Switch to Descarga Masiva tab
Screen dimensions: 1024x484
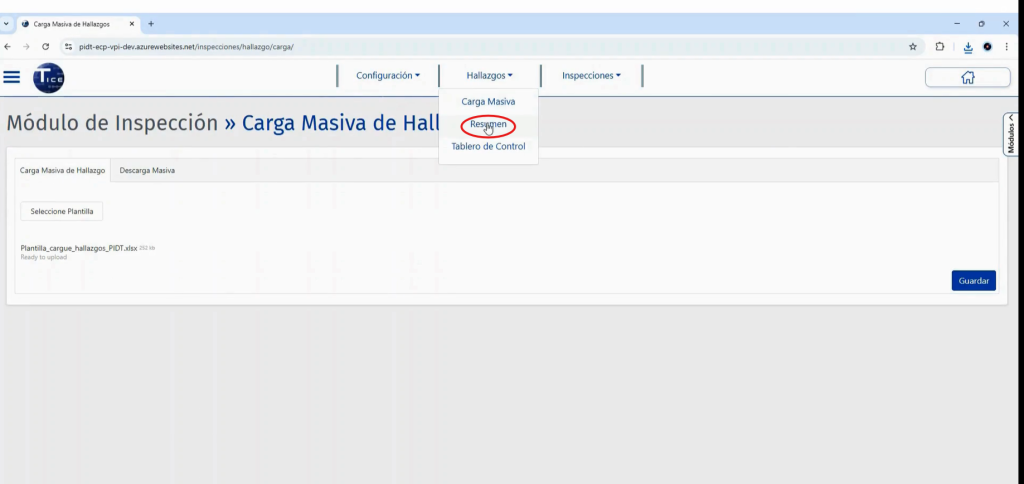click(x=147, y=171)
